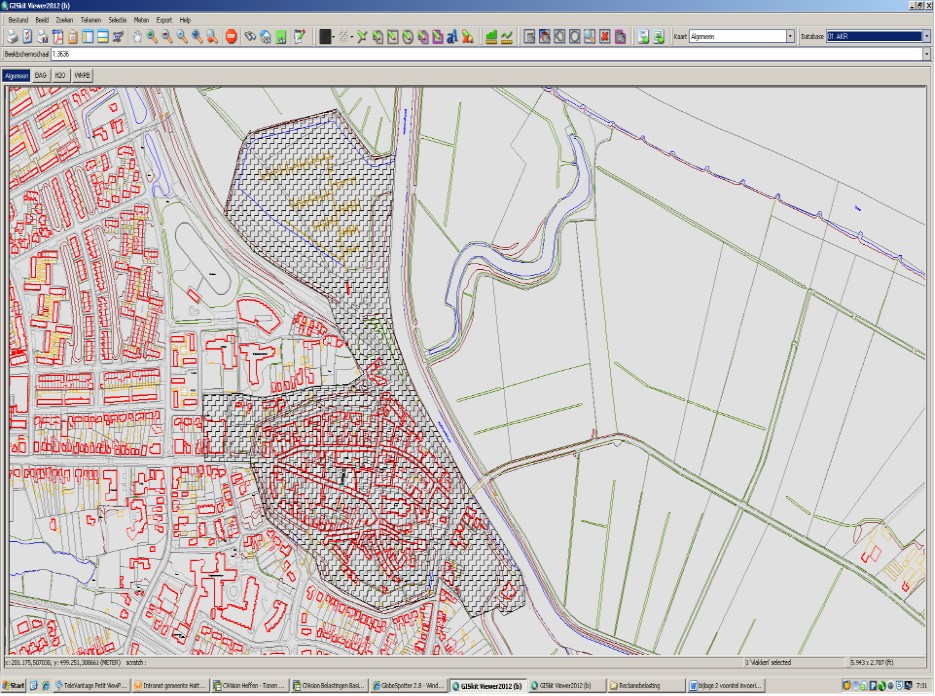
Task: Open the Tekenen menu
Action: point(90,20)
